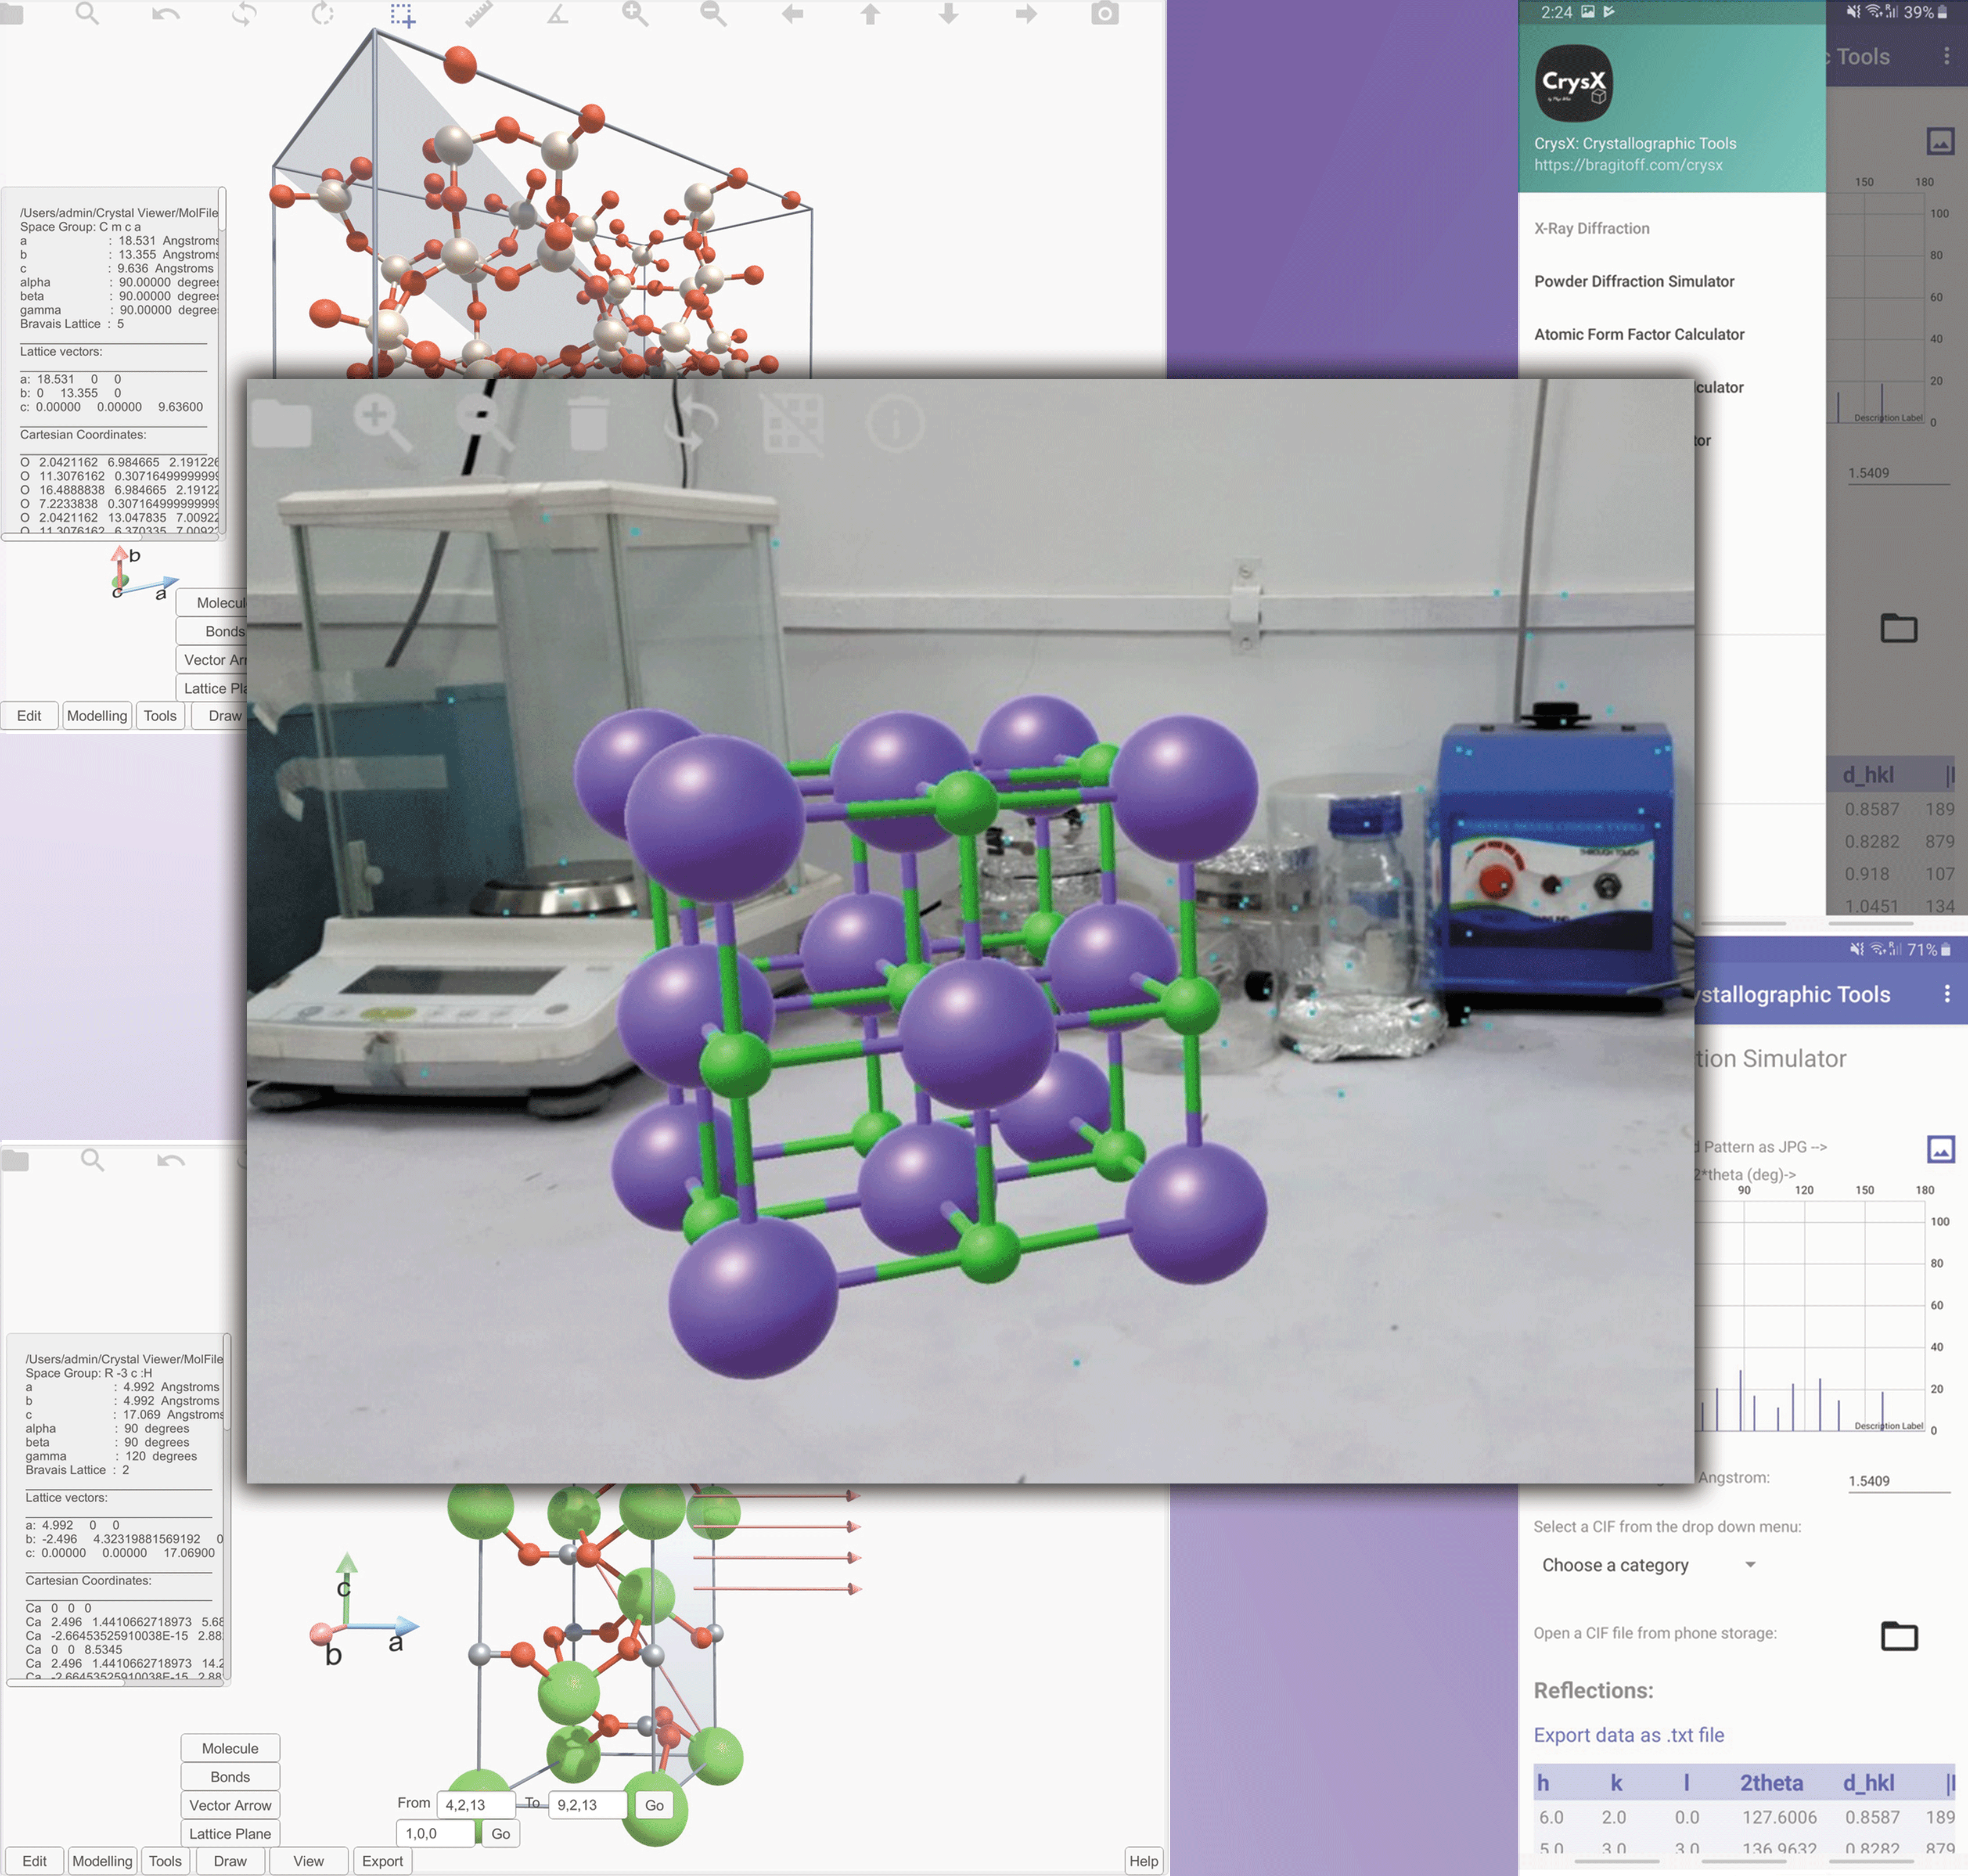Activate the rectangular selection tool
The image size is (1968, 1876).
[402, 15]
